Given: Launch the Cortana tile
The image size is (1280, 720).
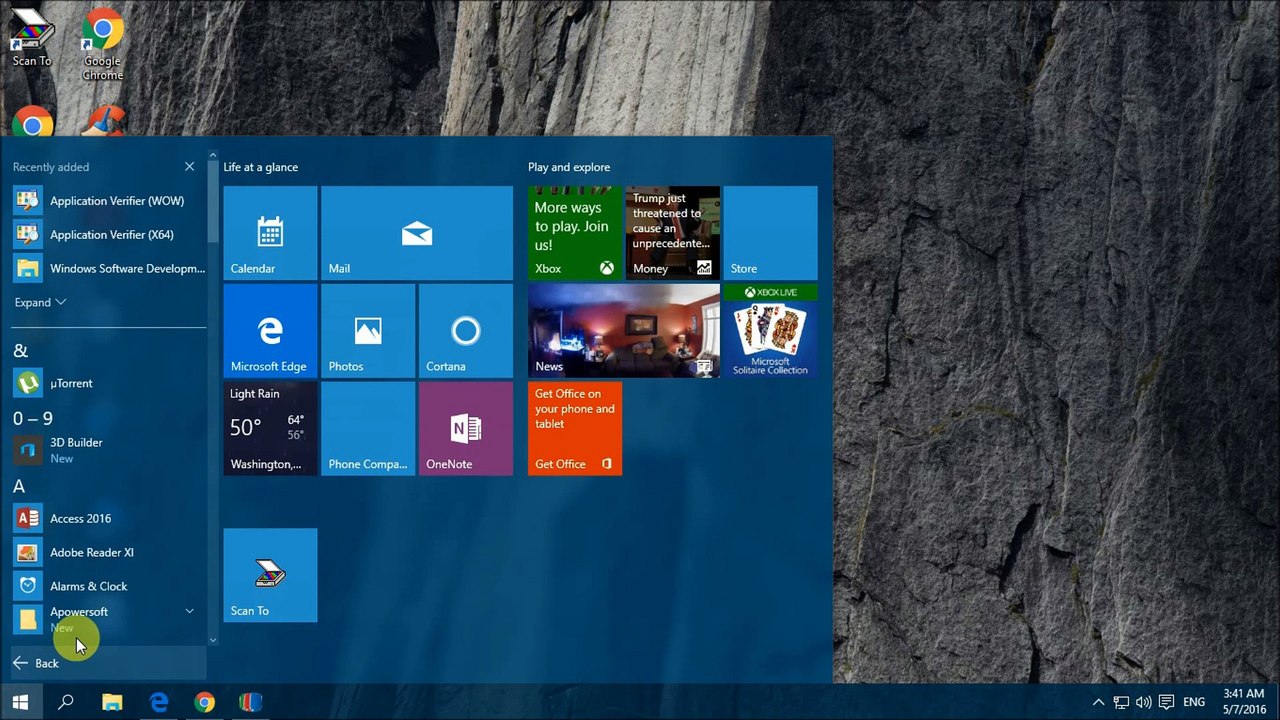Looking at the screenshot, I should (466, 331).
